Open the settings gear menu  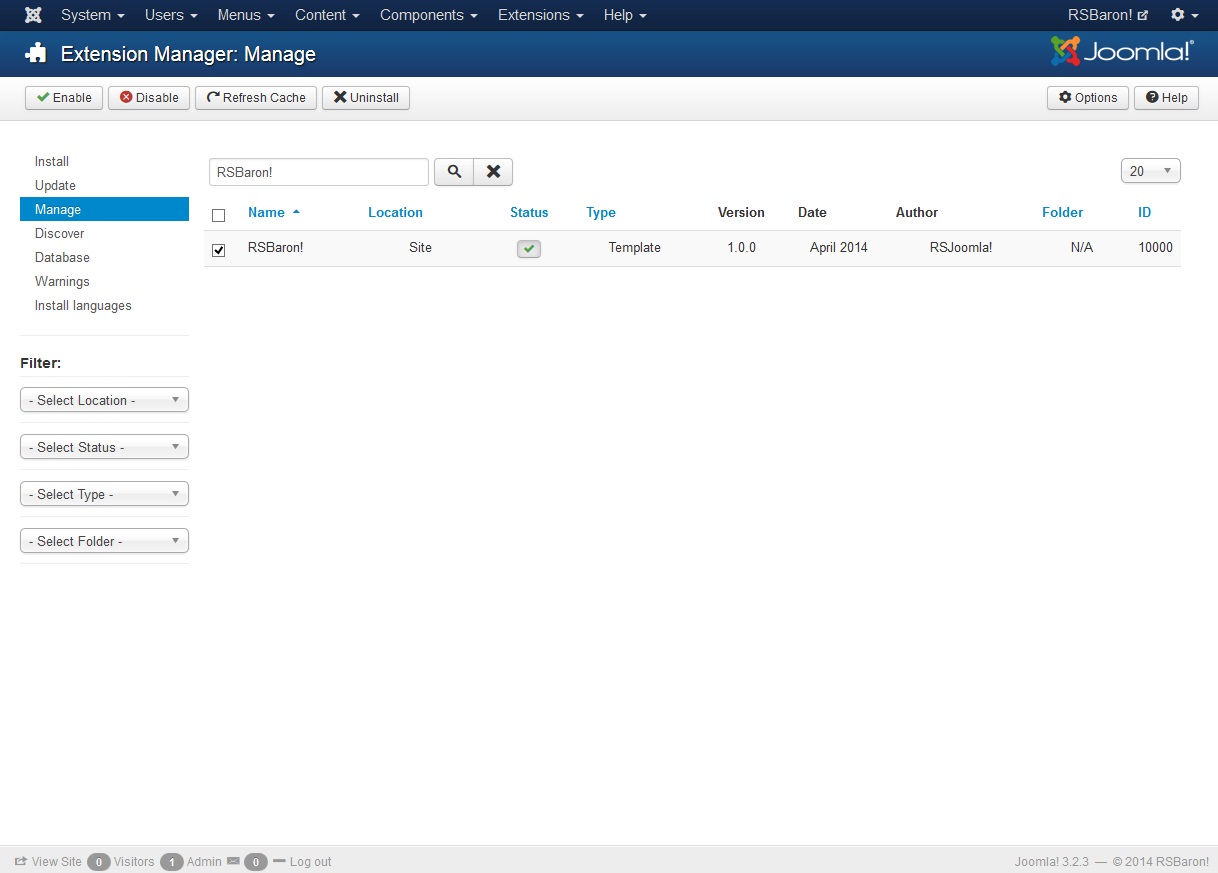(x=1184, y=15)
